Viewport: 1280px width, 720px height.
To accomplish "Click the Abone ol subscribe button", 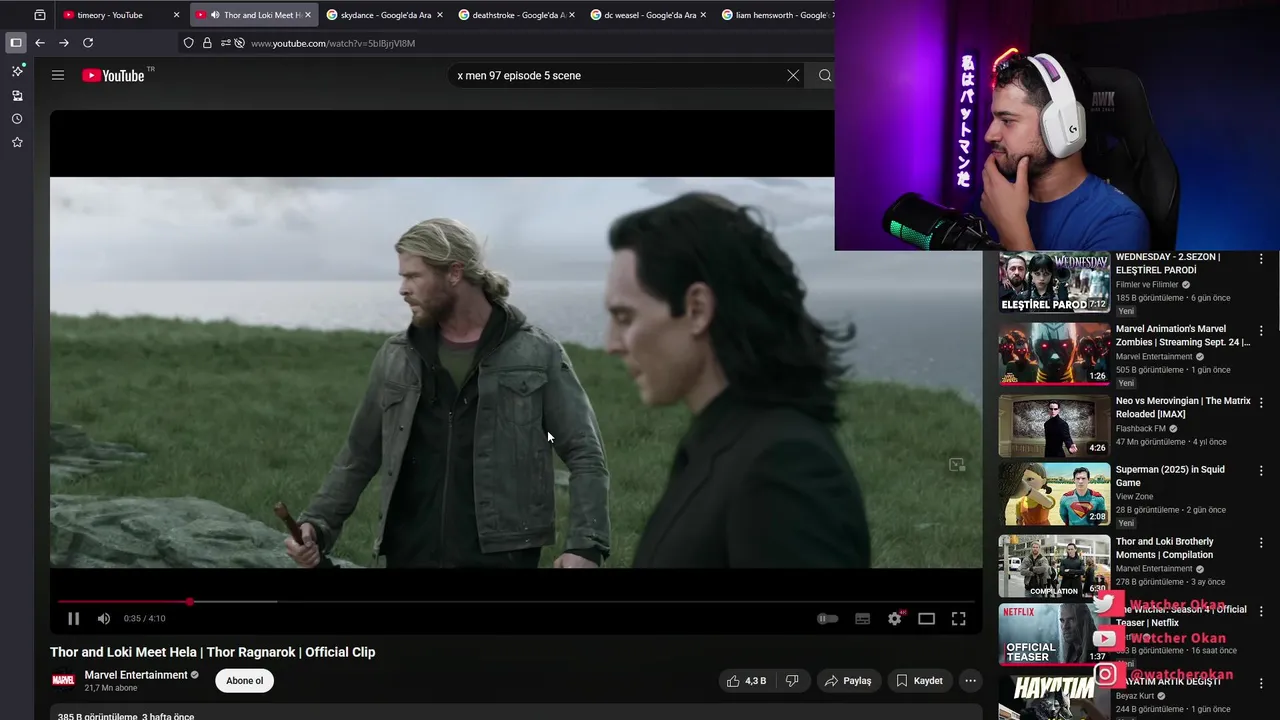I will [245, 681].
